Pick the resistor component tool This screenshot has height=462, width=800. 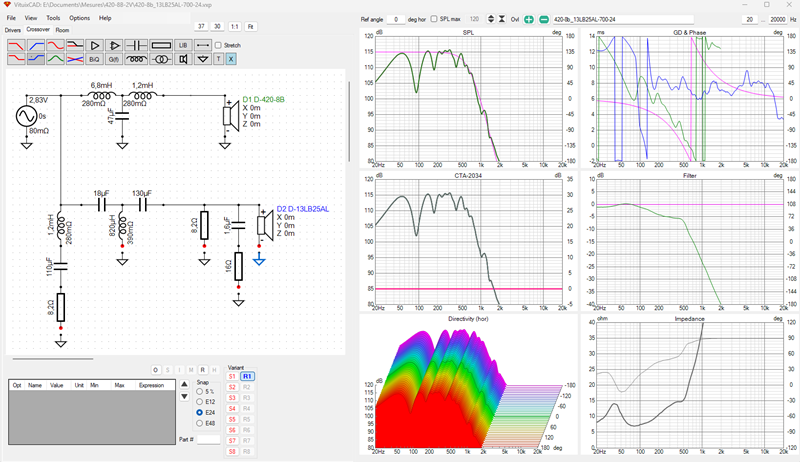point(161,45)
